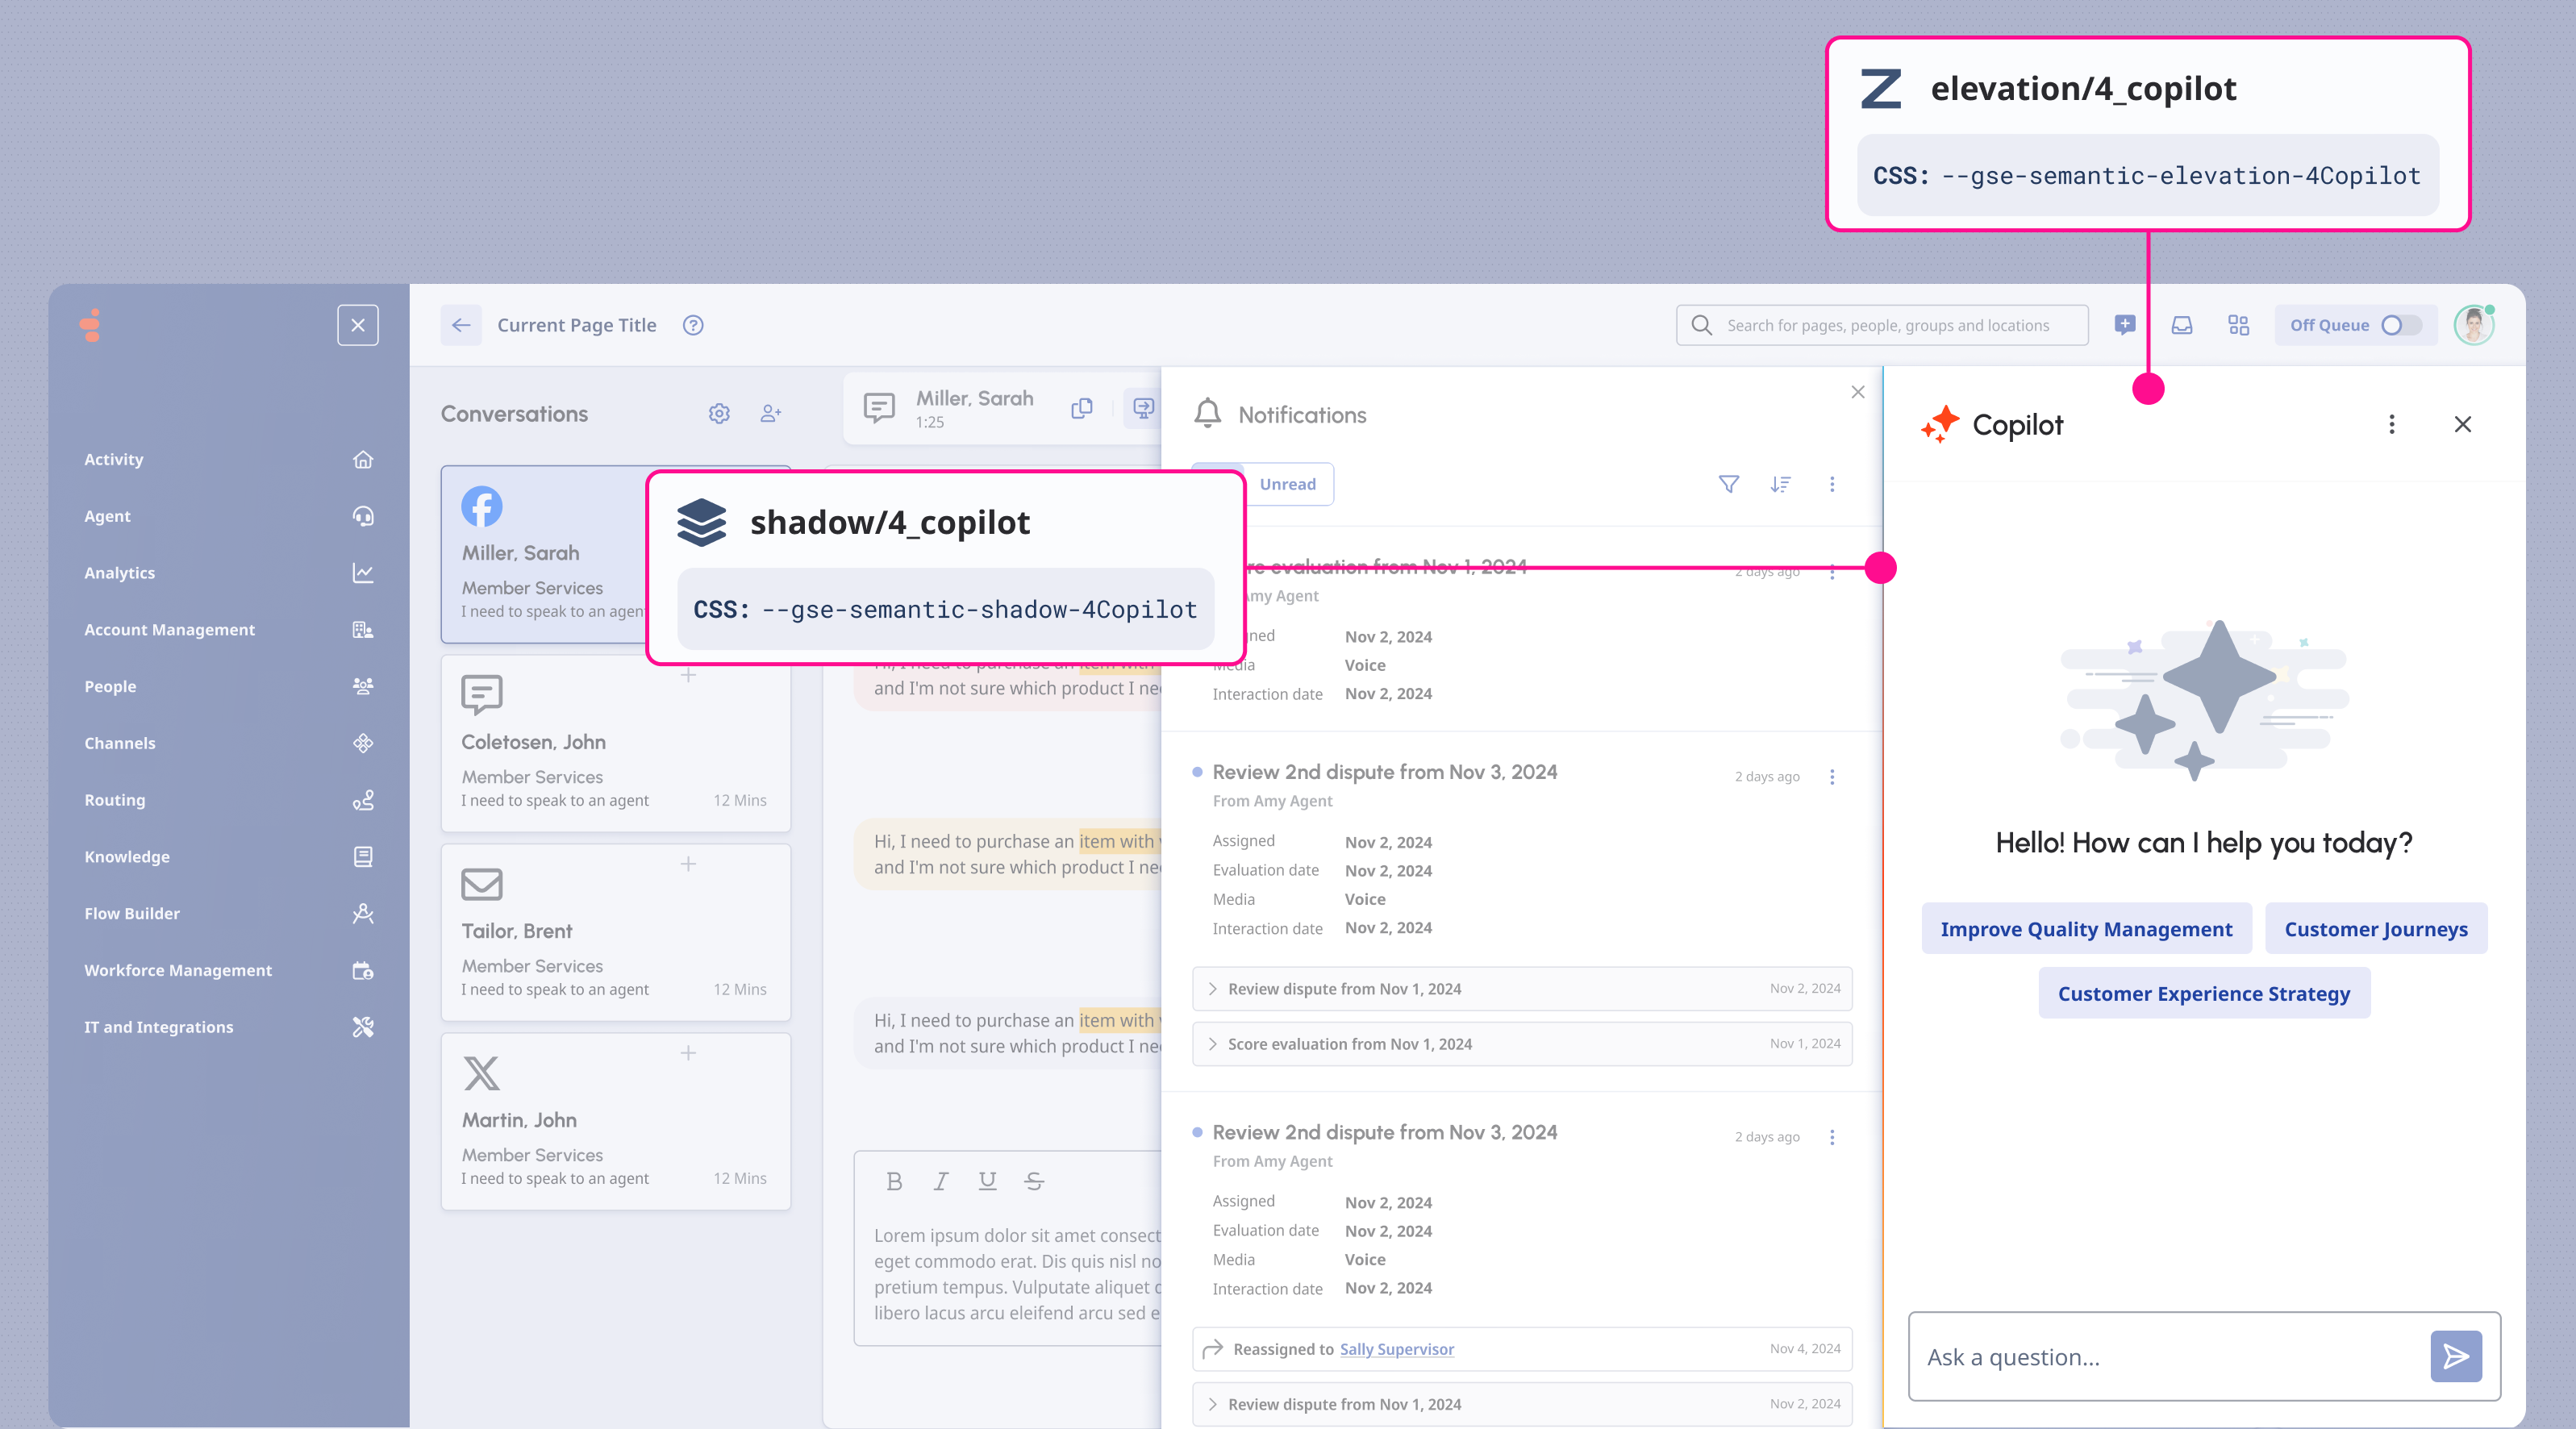The width and height of the screenshot is (2576, 1429).
Task: Select the Flow Builder icon
Action: coord(362,913)
